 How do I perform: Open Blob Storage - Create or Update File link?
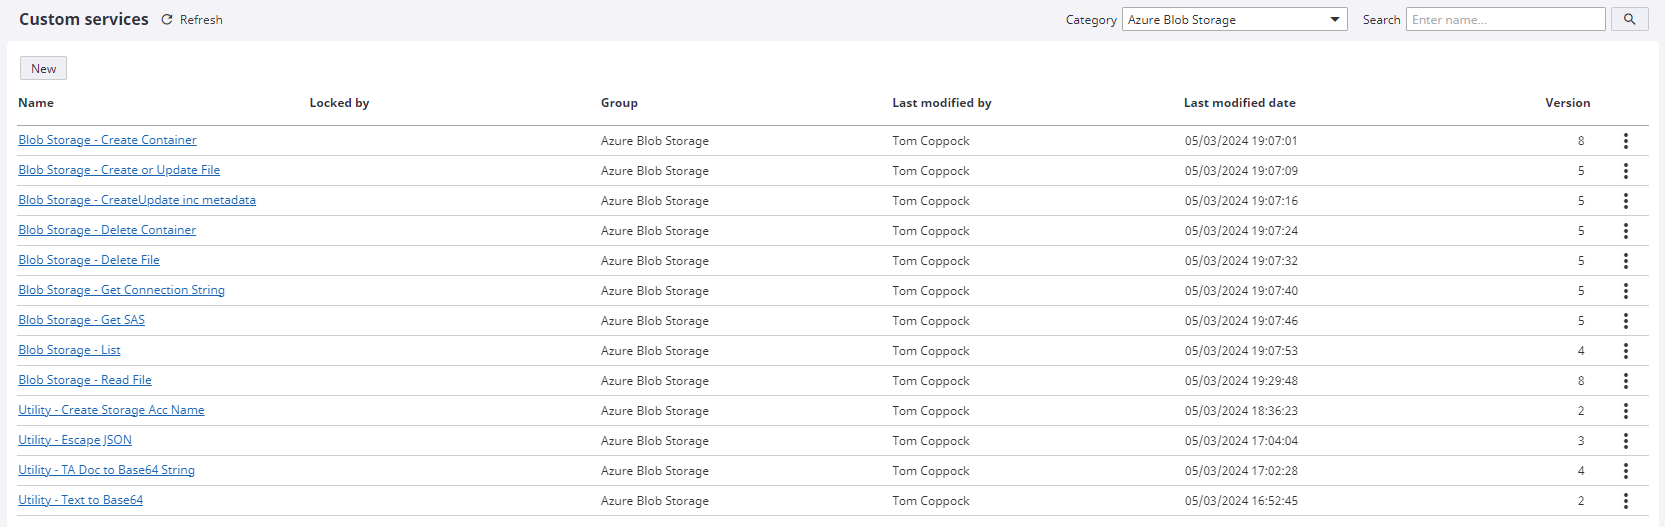tap(119, 170)
